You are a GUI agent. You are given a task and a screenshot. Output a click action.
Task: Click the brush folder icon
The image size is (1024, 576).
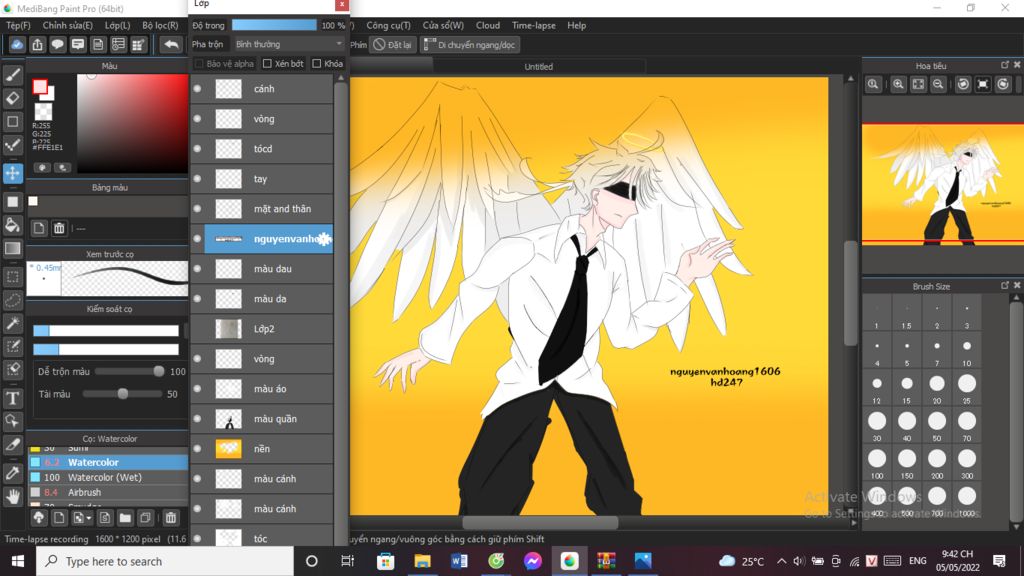coord(125,518)
